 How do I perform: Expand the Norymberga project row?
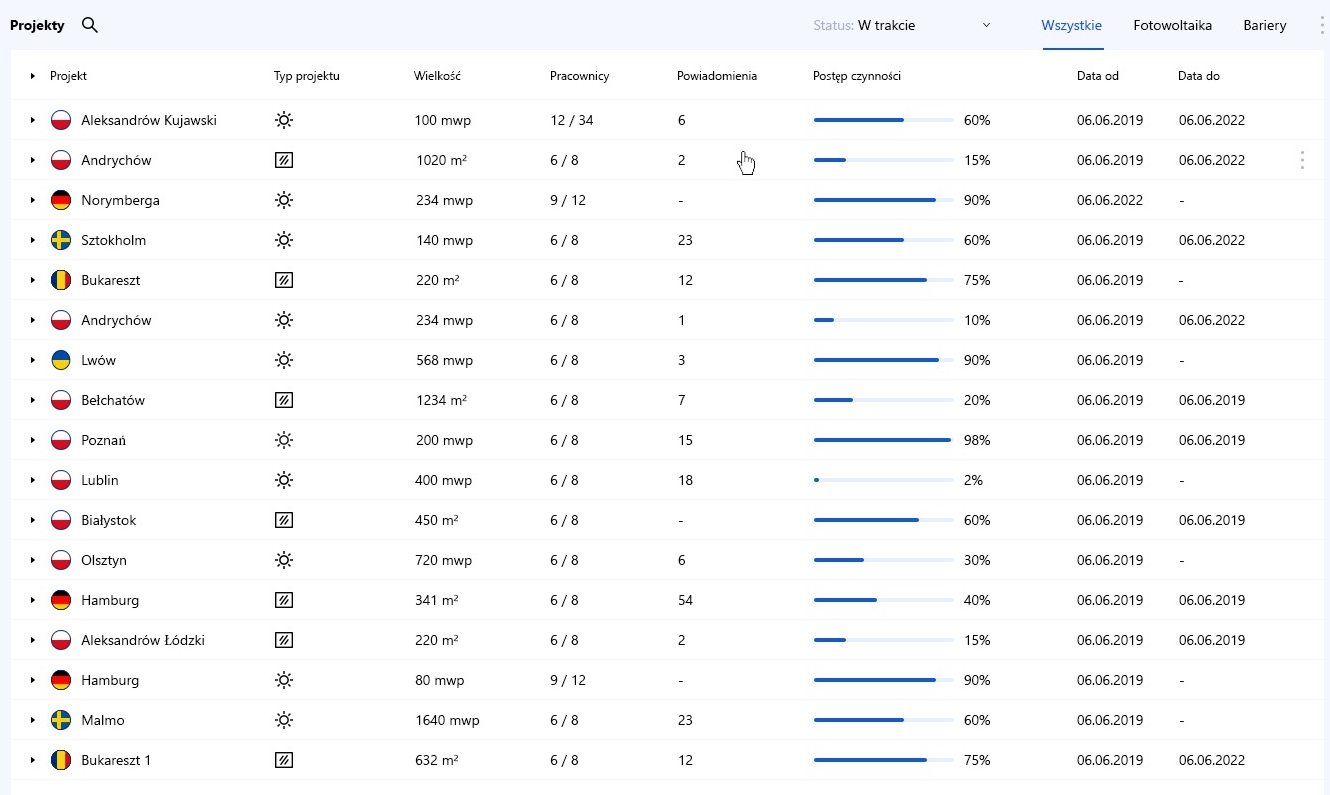point(32,200)
